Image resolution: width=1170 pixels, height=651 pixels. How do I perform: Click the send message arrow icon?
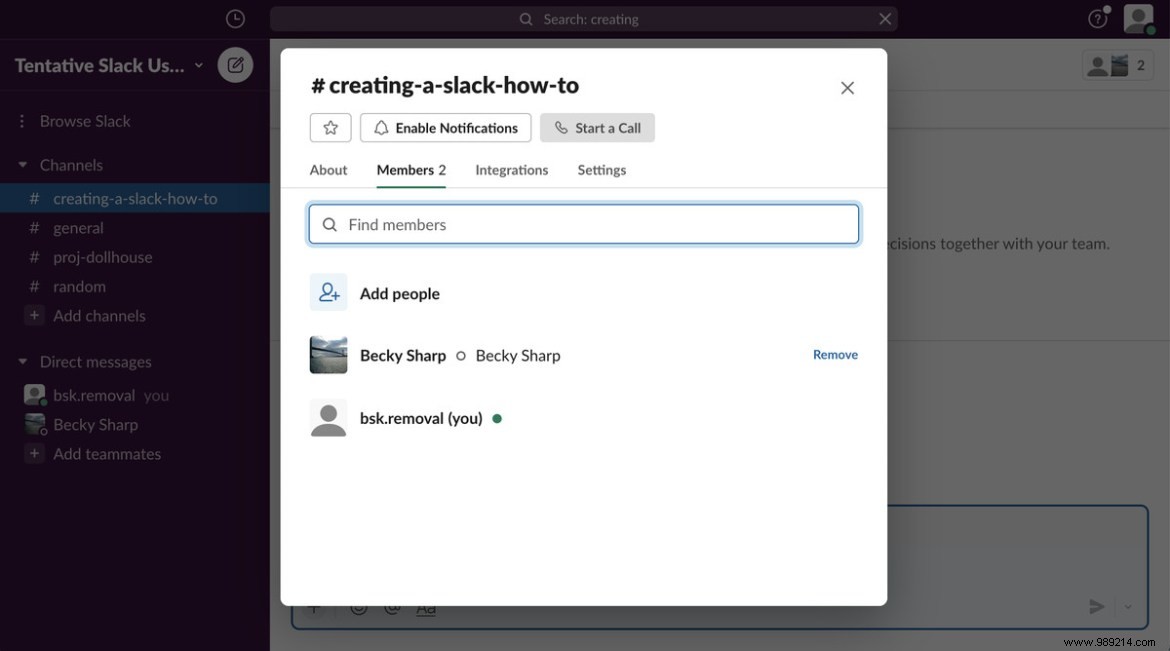[x=1096, y=606]
